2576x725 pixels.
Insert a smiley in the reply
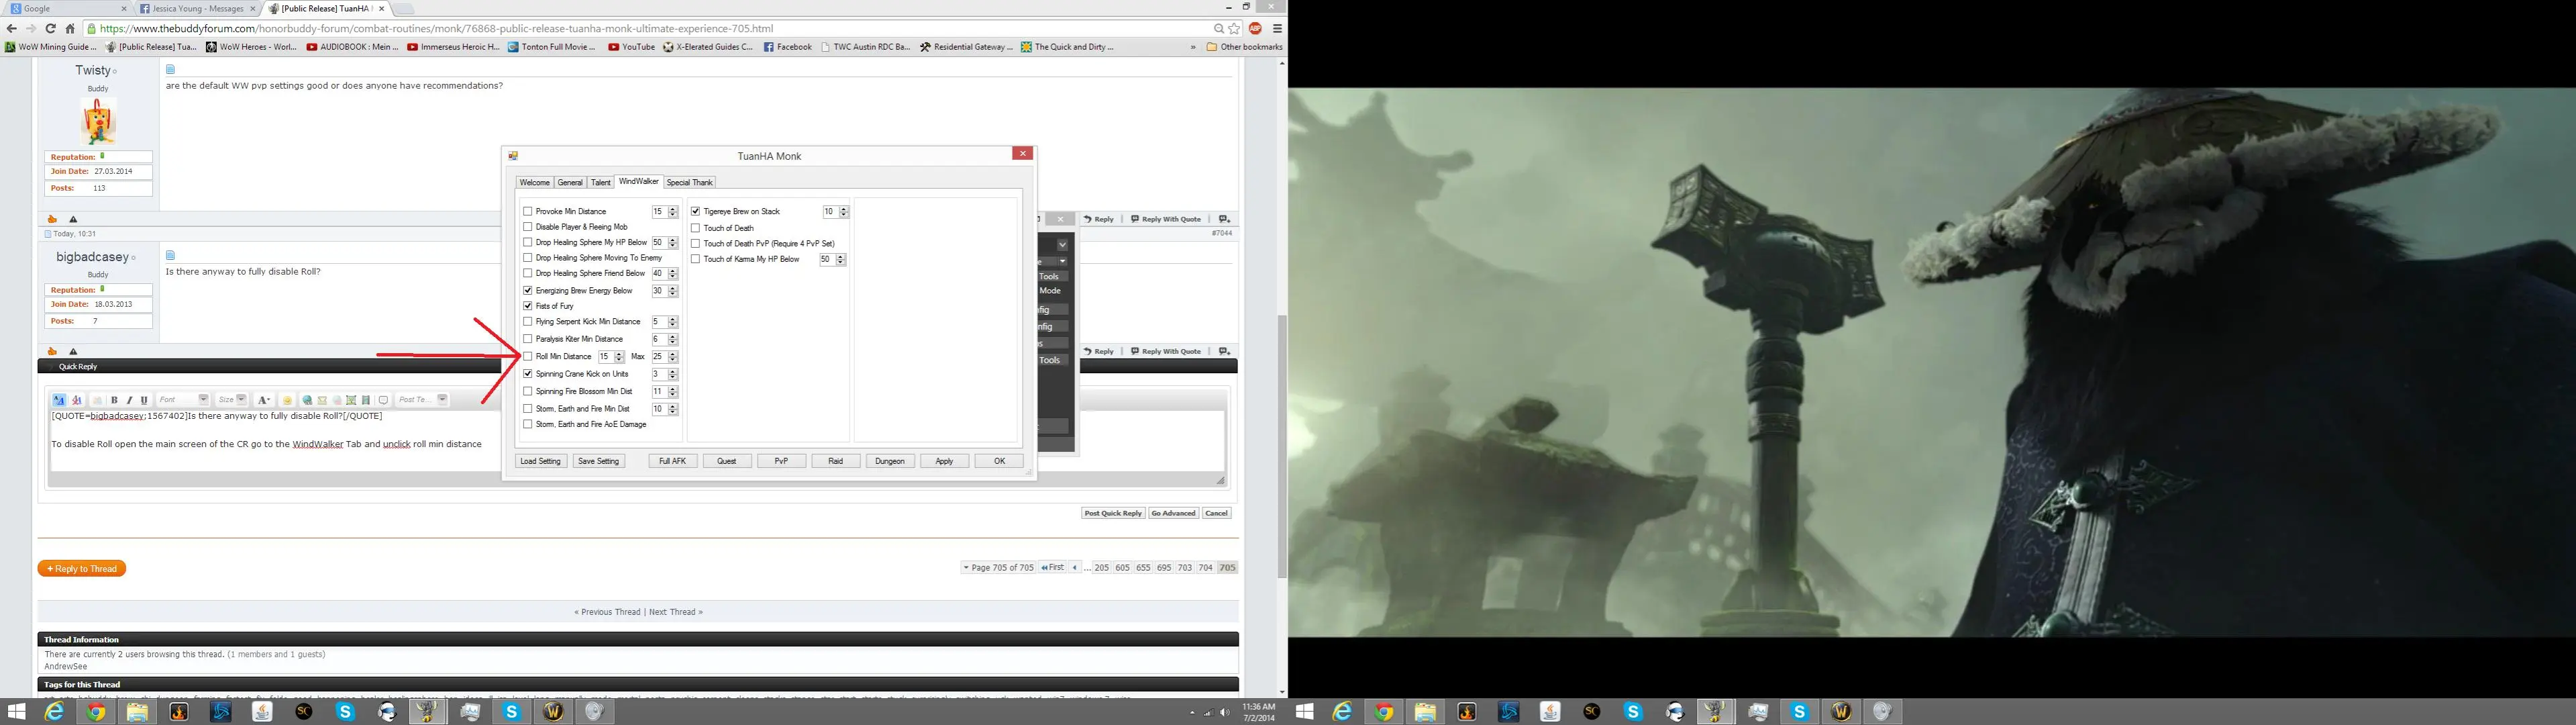click(x=287, y=400)
